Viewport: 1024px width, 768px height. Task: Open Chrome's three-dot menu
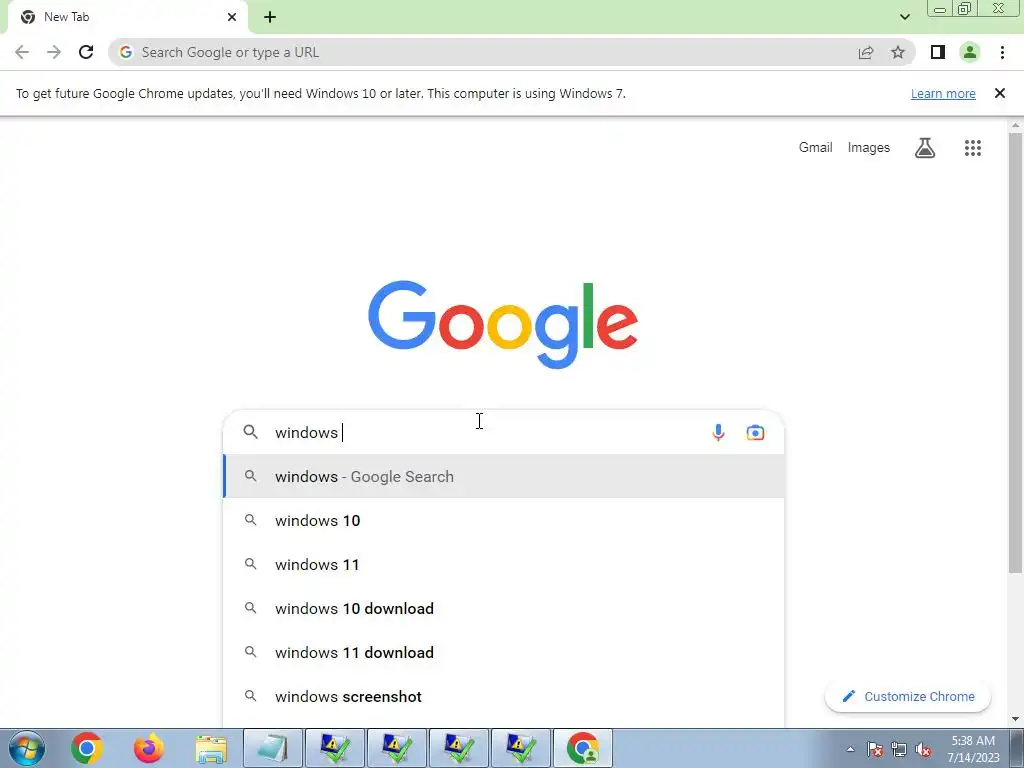[x=1002, y=52]
